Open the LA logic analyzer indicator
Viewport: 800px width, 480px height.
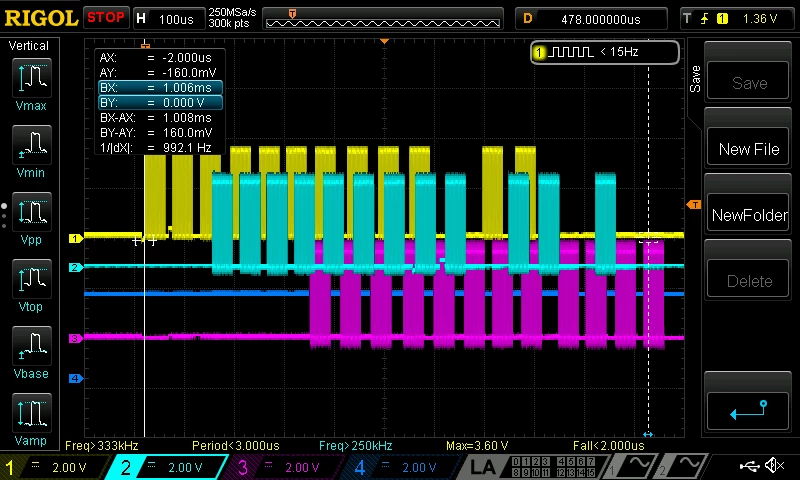(483, 466)
